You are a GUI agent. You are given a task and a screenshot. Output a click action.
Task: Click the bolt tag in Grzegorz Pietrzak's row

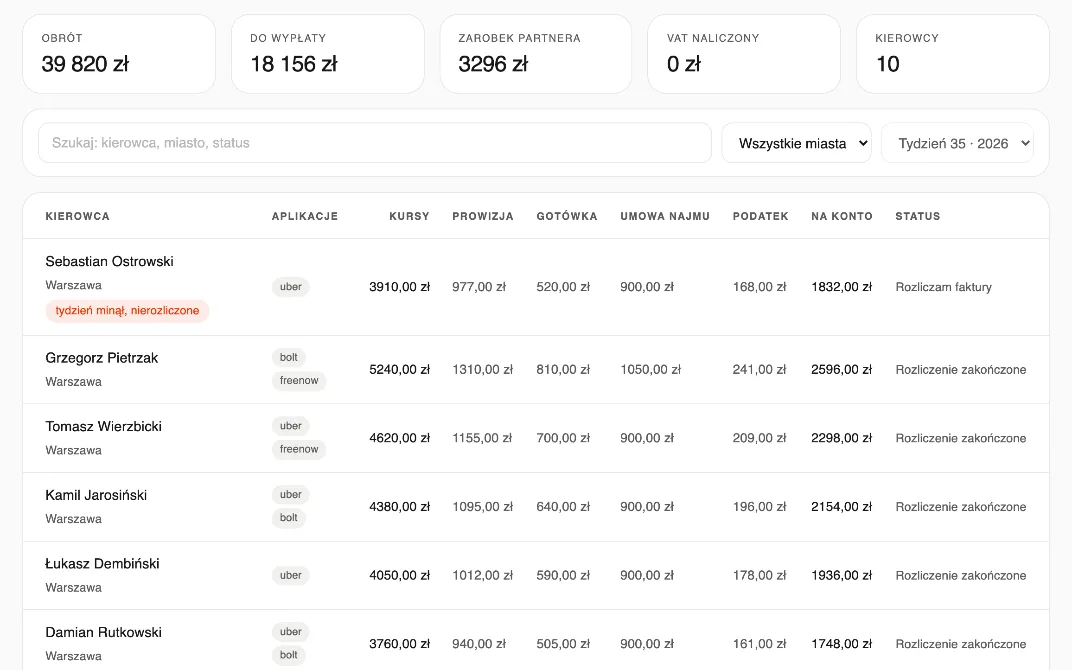pos(289,358)
